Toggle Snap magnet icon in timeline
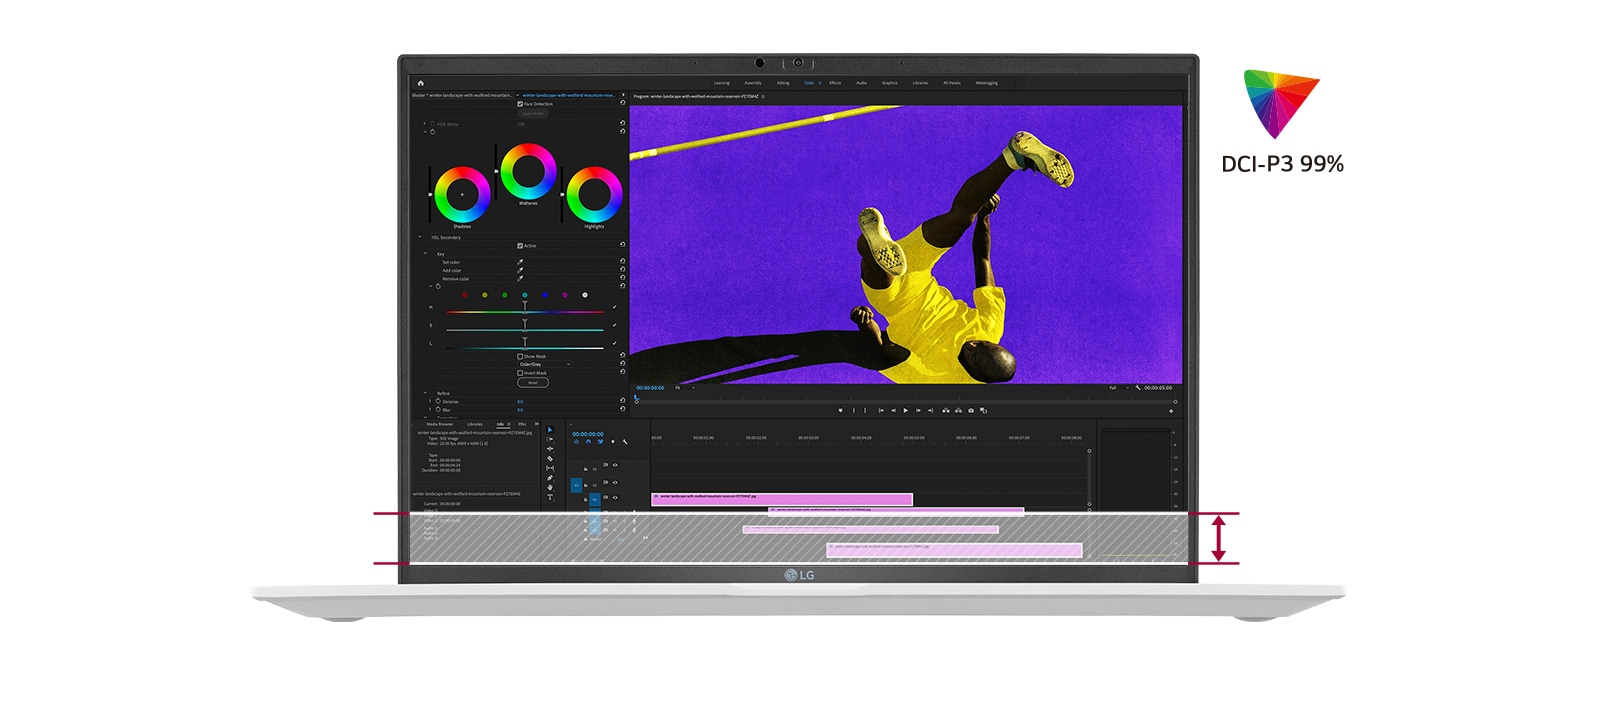The image size is (1600, 718). click(x=588, y=442)
